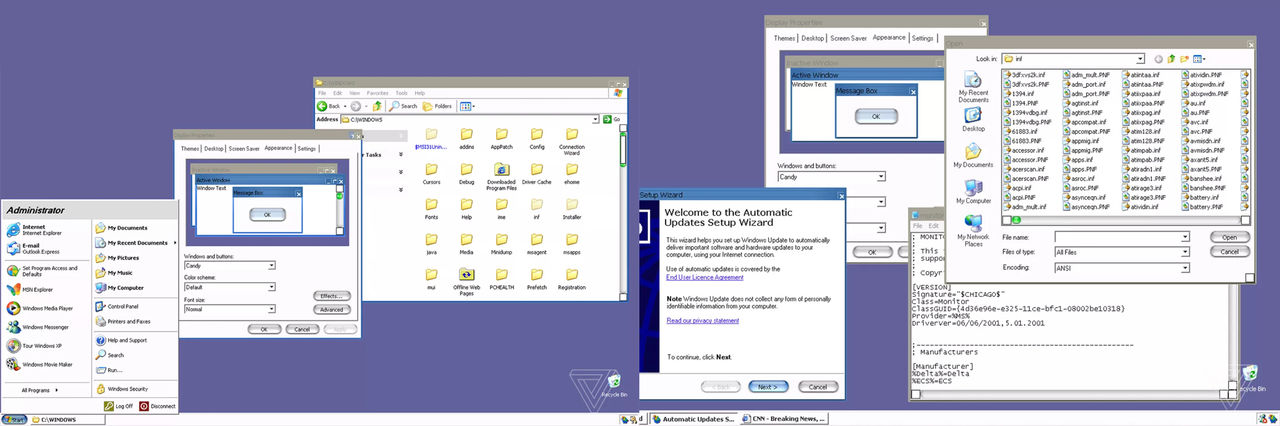Click the Create New Folder icon in the Open dialog
Viewport: 1280px width, 426px height.
coord(1184,59)
